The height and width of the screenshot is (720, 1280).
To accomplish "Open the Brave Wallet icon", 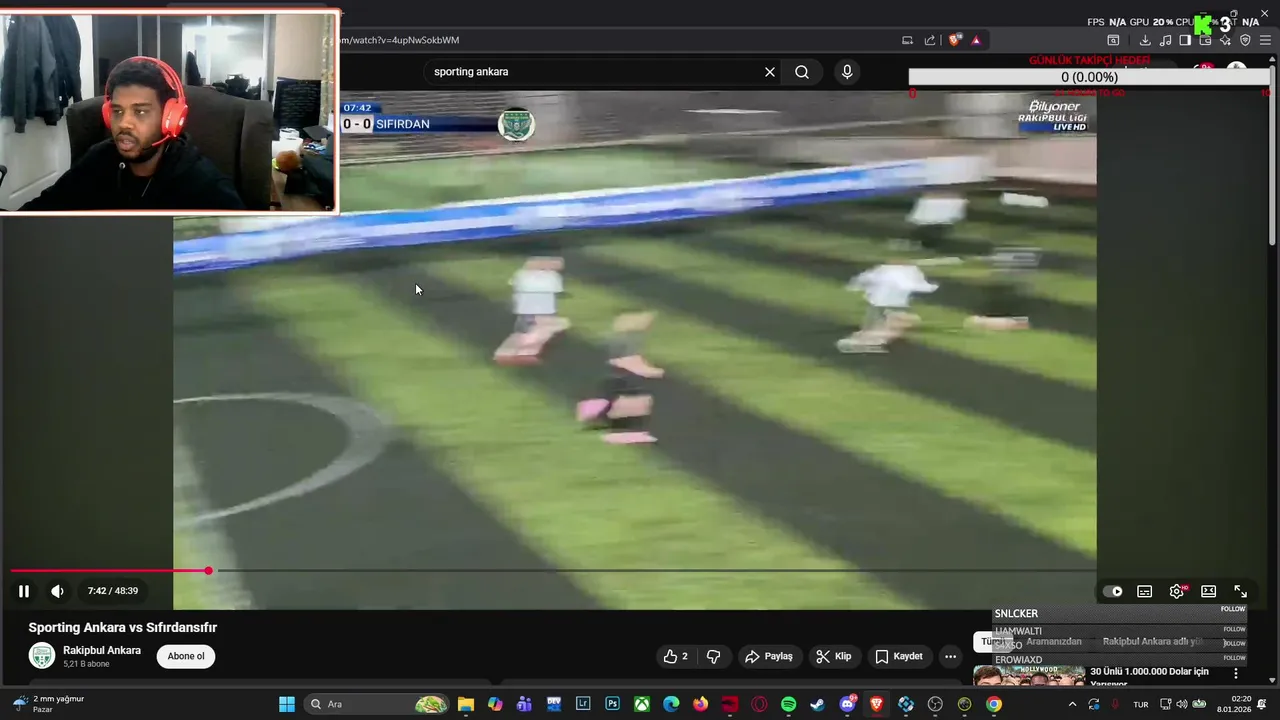I will pyautogui.click(x=1205, y=40).
